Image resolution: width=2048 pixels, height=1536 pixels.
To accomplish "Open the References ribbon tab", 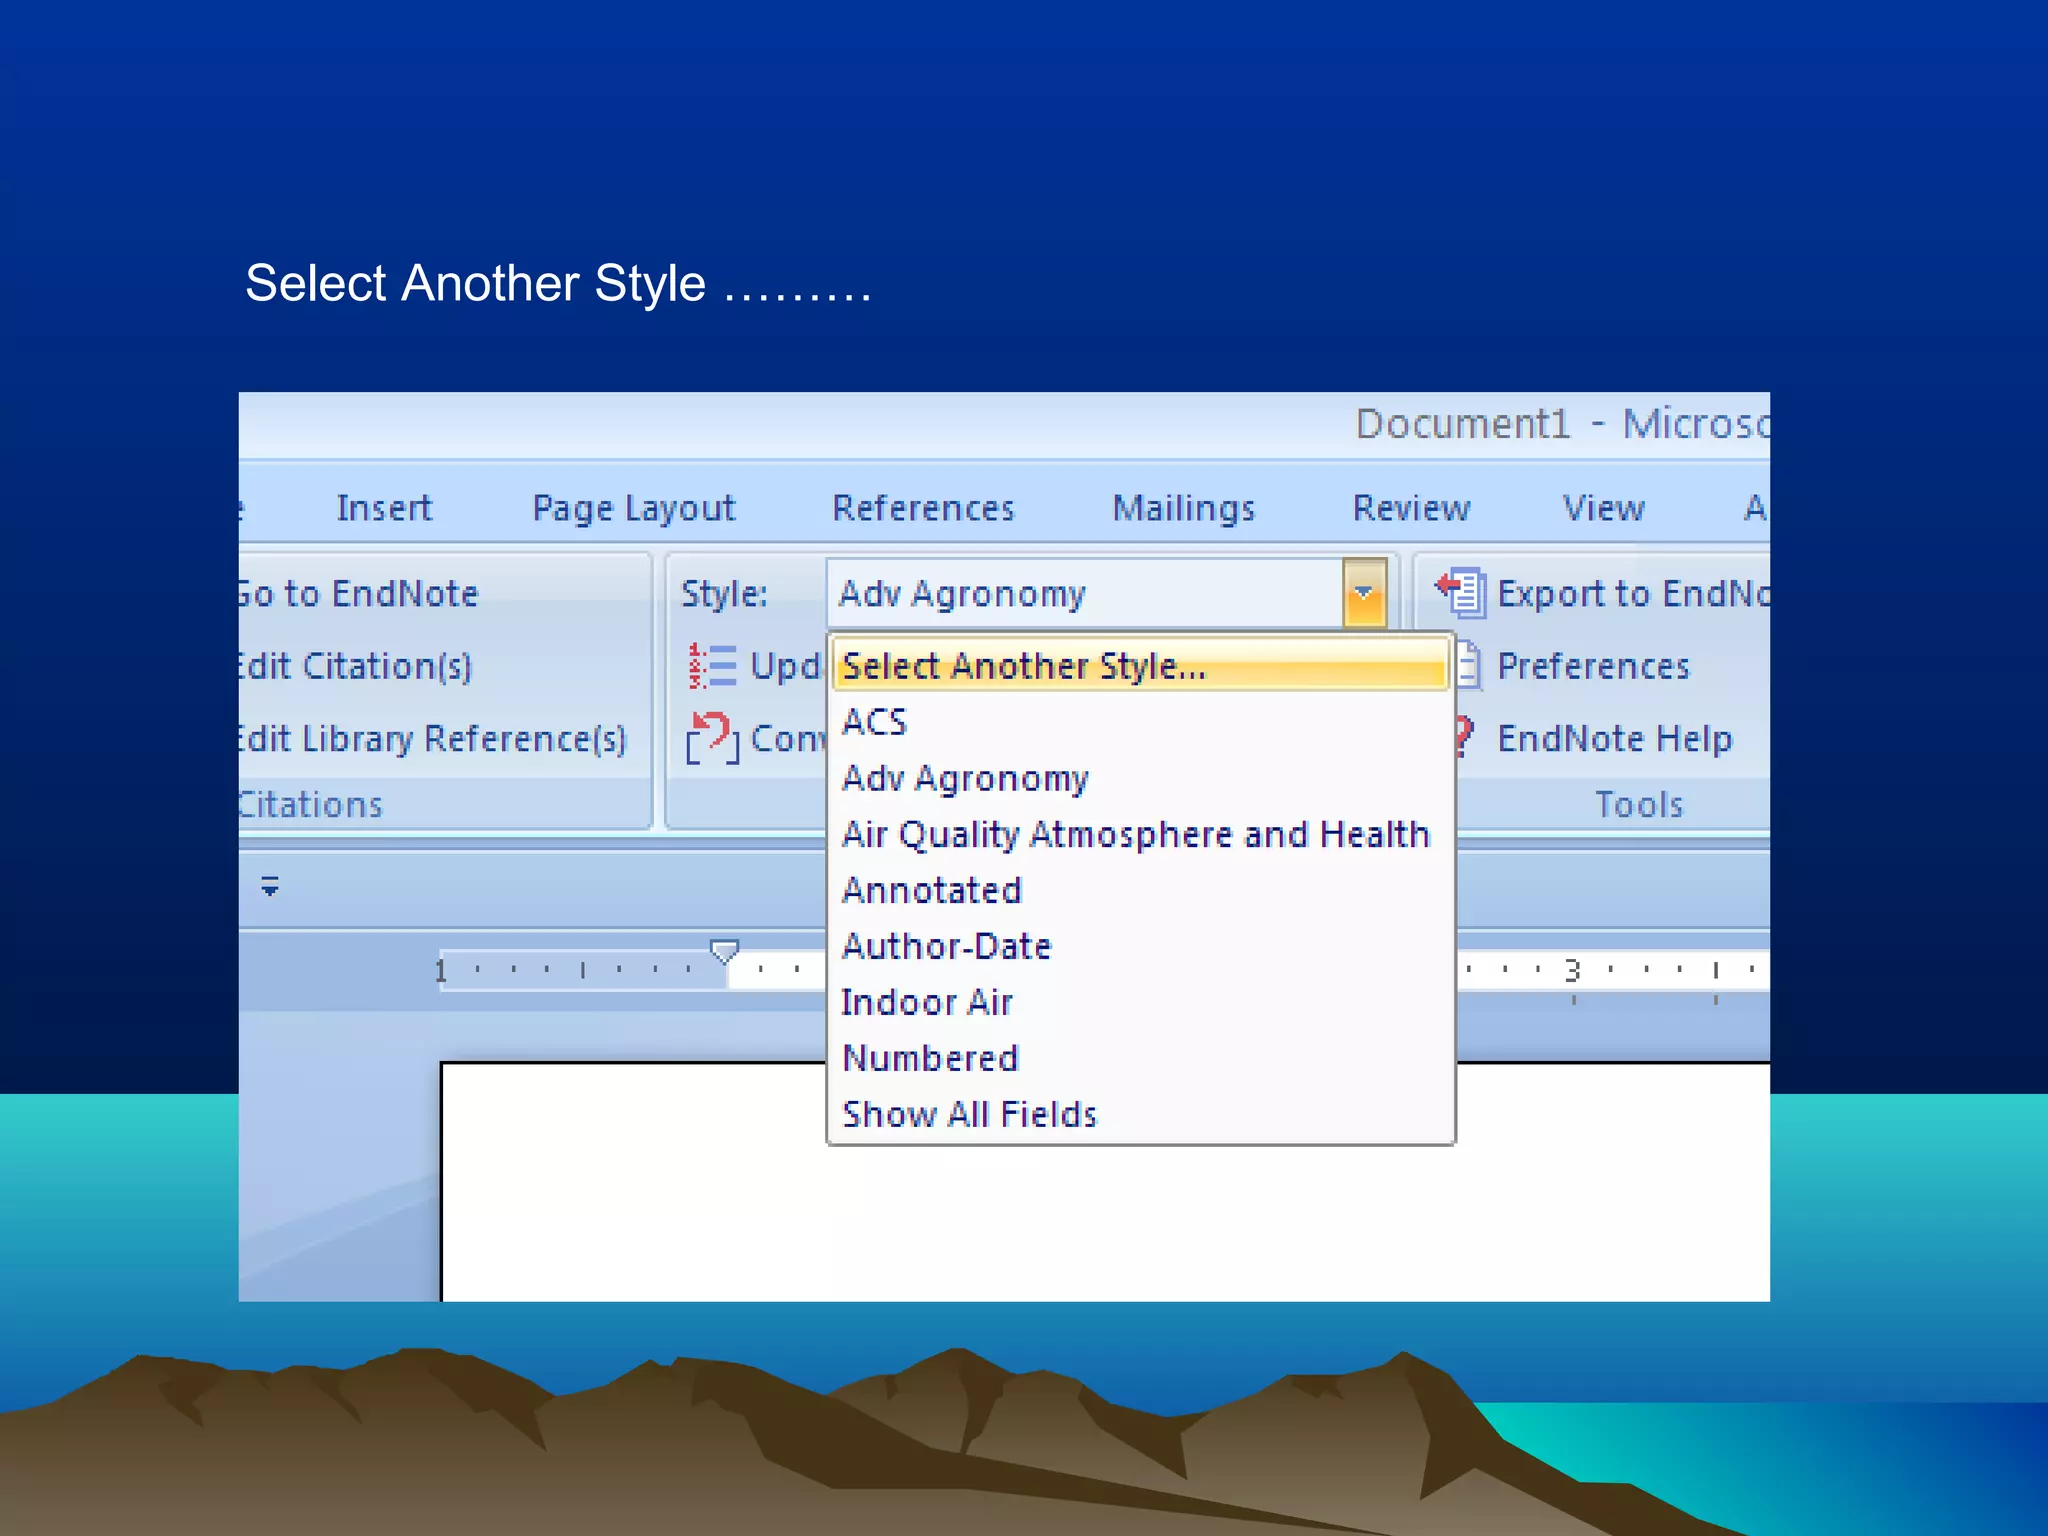I will coord(923,509).
